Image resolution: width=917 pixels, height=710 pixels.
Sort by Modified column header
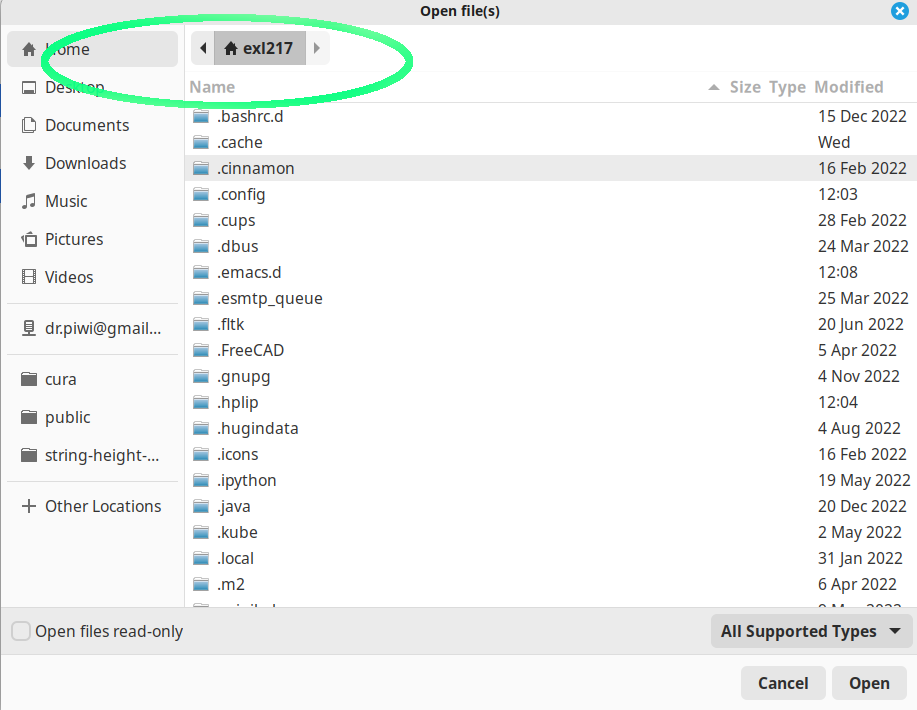pos(849,87)
